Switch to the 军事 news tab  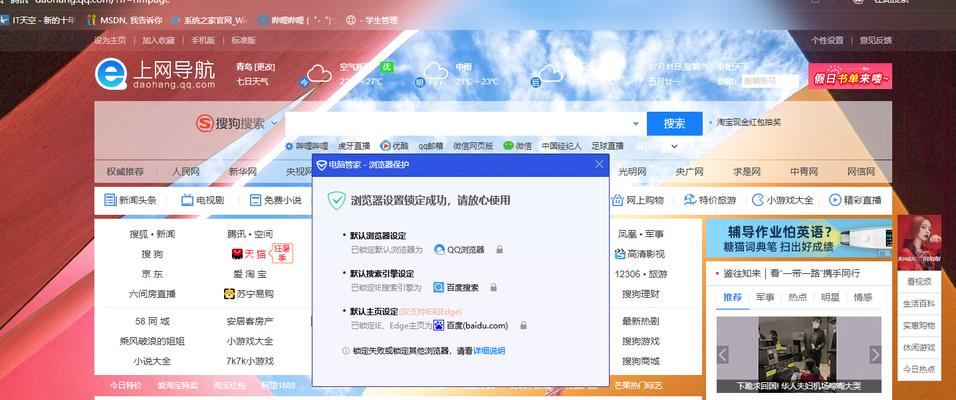click(765, 297)
